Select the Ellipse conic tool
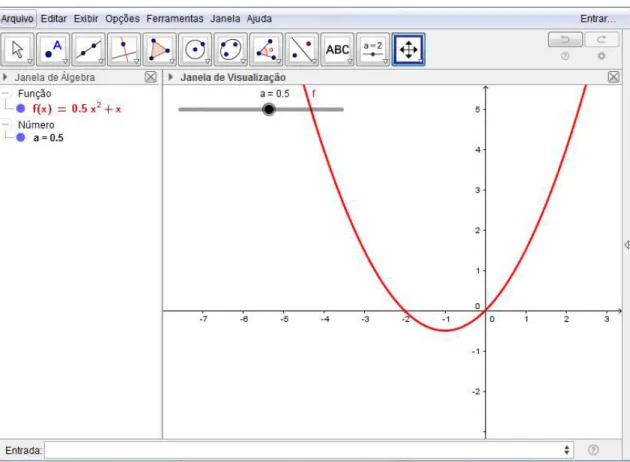 231,50
